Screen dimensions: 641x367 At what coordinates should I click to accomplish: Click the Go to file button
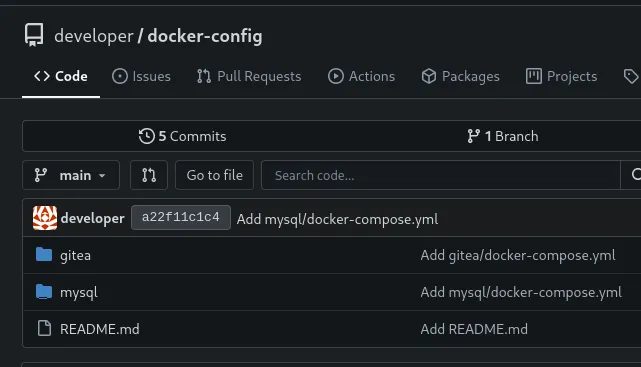pos(215,175)
